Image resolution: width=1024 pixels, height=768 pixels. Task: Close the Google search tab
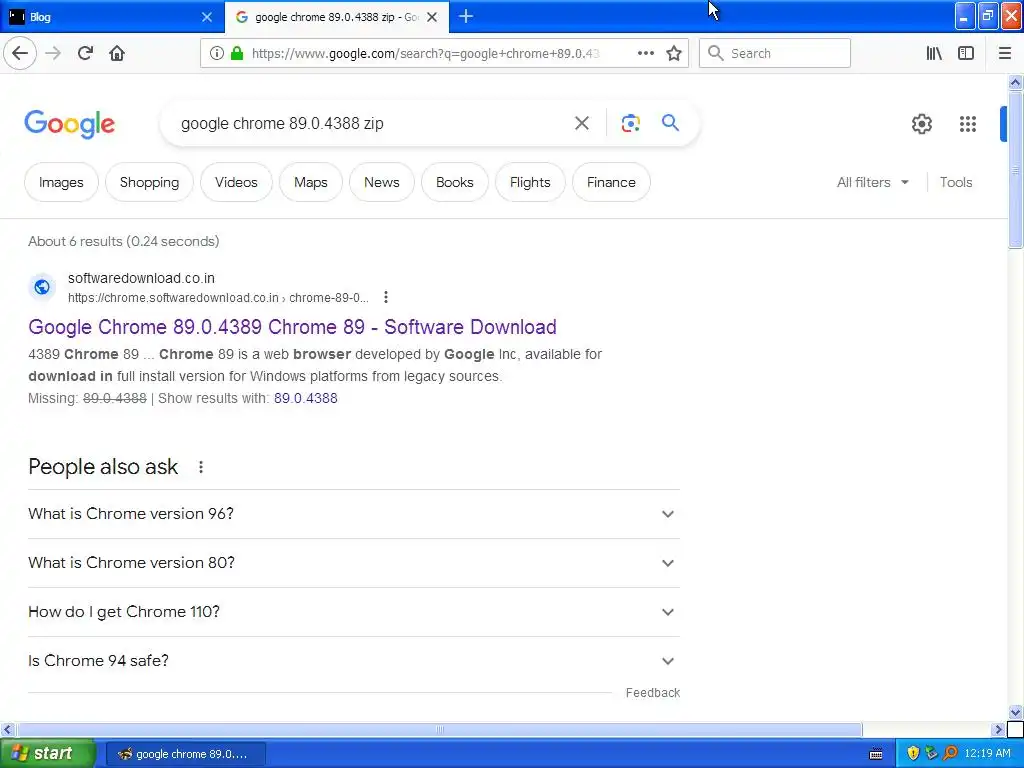[432, 17]
